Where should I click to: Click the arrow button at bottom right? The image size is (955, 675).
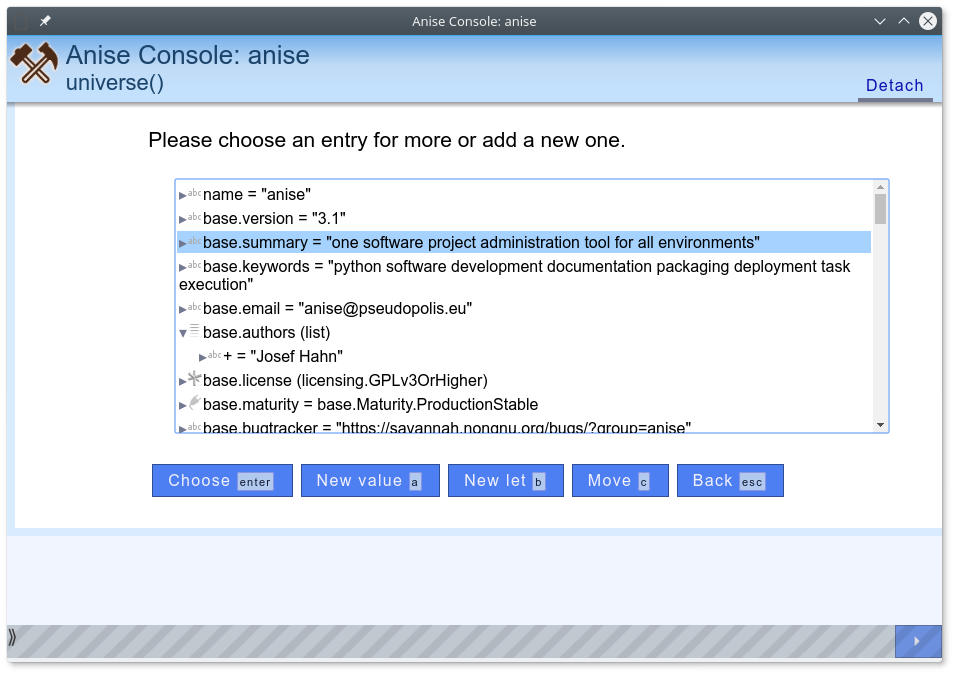pos(918,641)
